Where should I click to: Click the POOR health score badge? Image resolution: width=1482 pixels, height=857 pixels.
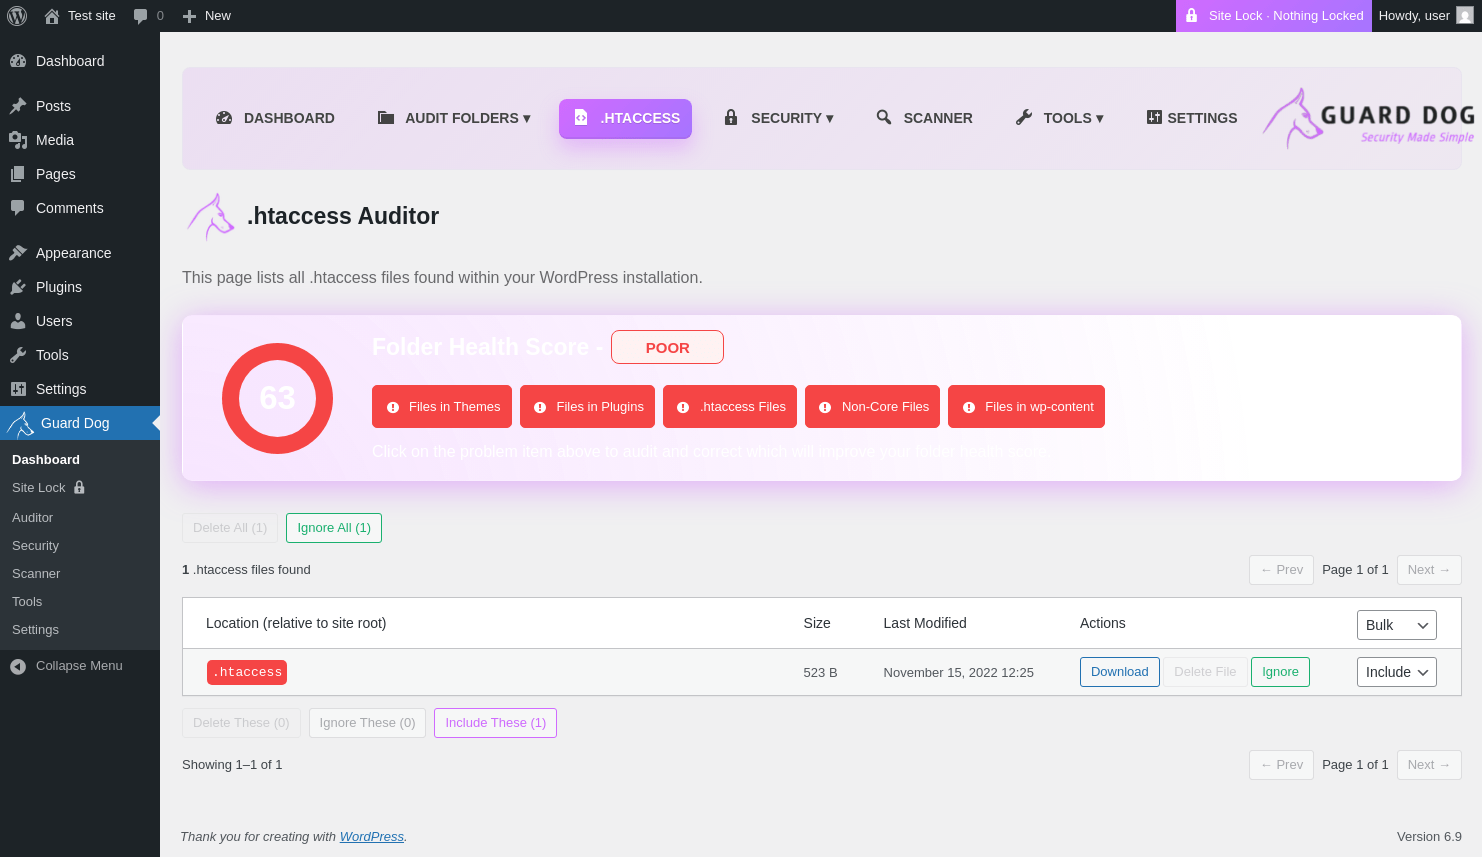[x=667, y=348]
